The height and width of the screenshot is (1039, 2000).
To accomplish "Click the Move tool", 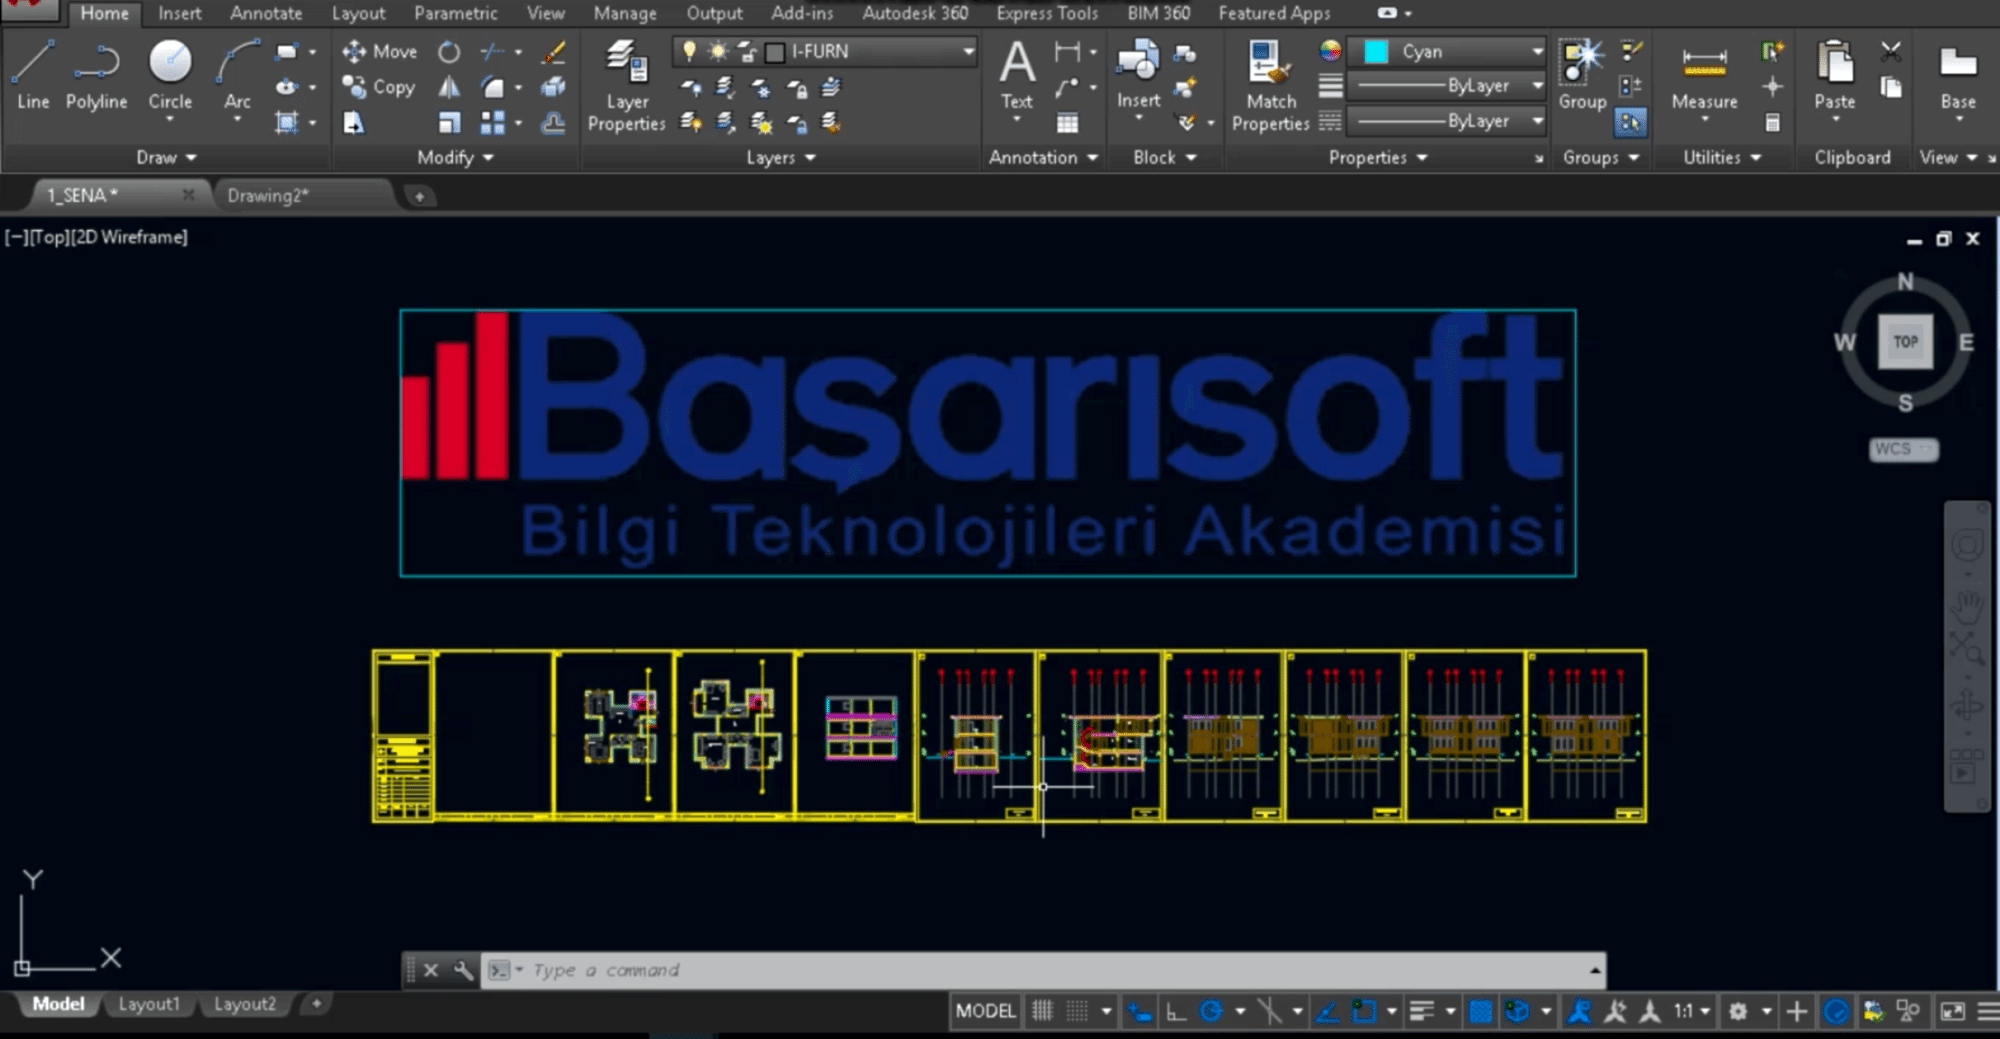I will [379, 51].
